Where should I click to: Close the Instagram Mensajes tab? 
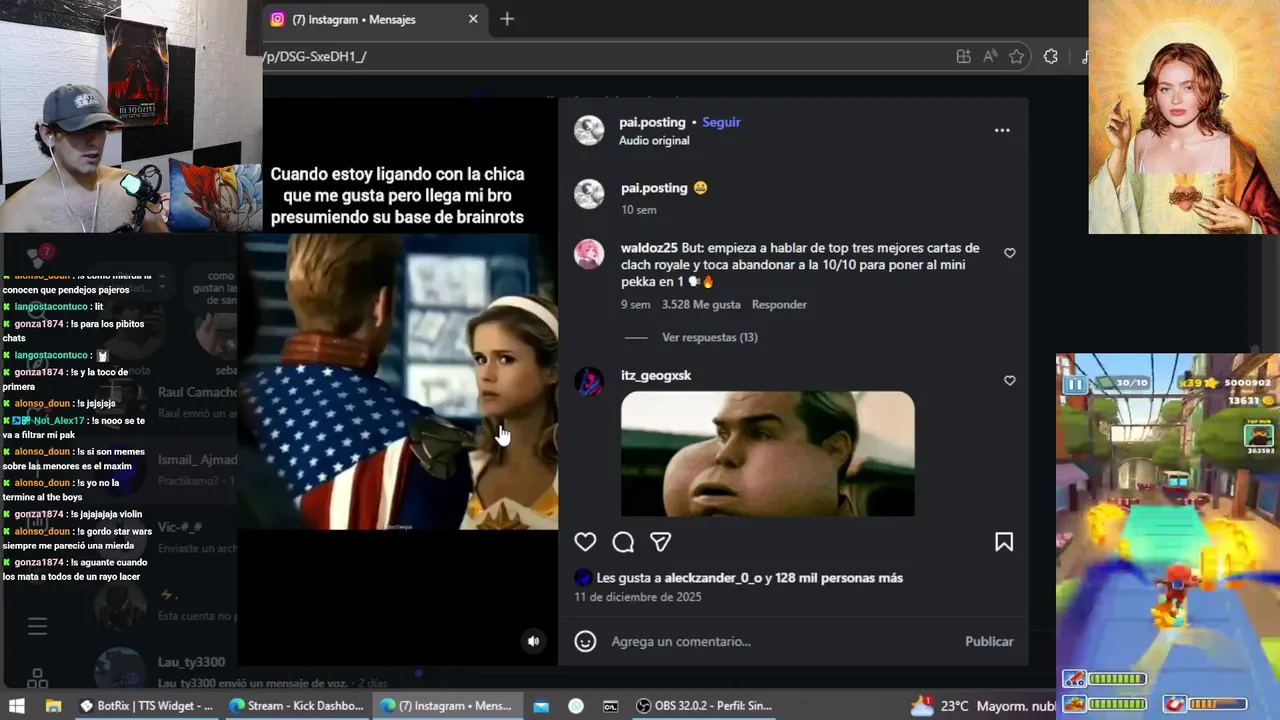(473, 19)
